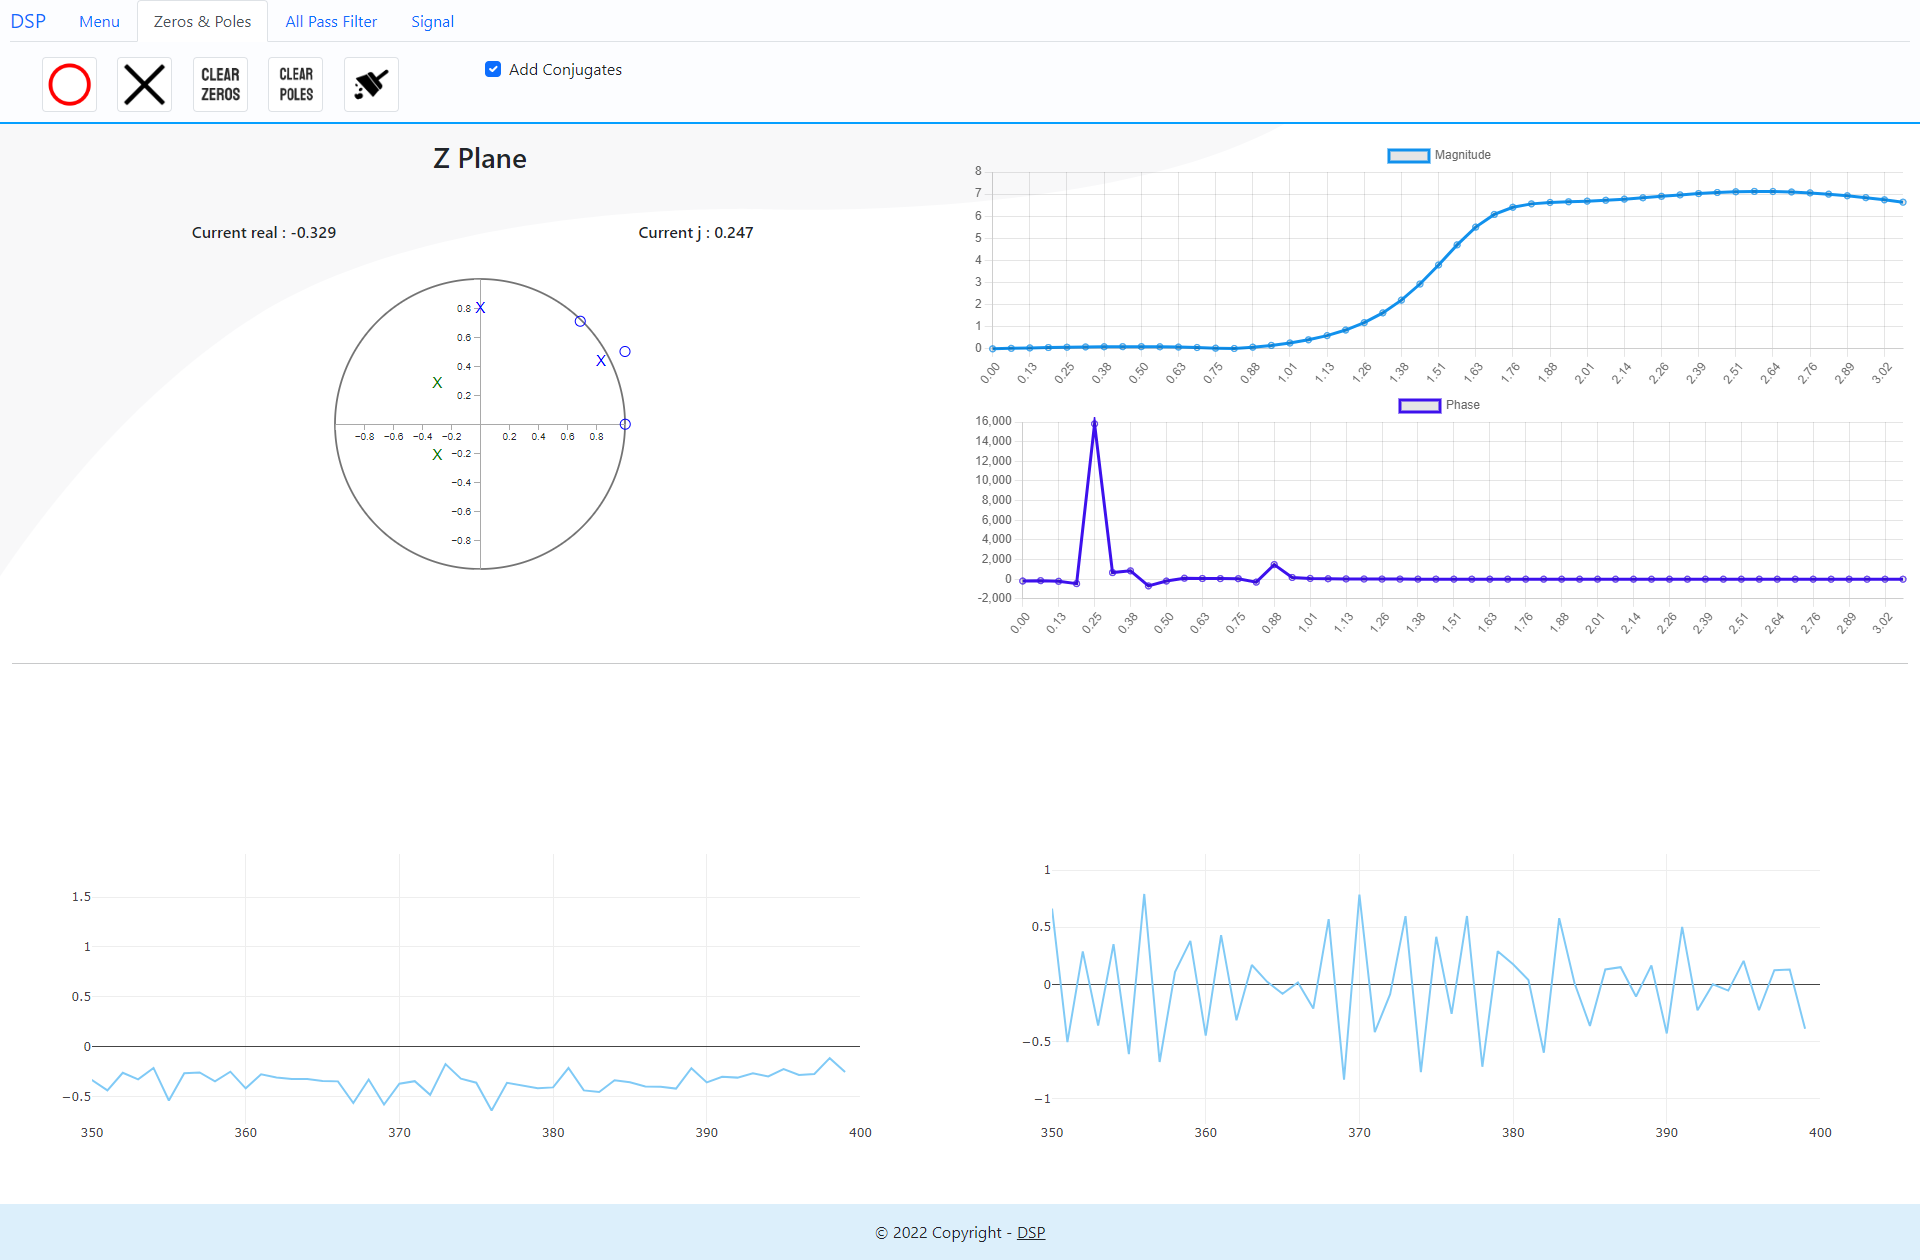The image size is (1920, 1260).
Task: Click the blue pole at 0.8 on imaginary axis
Action: (480, 308)
